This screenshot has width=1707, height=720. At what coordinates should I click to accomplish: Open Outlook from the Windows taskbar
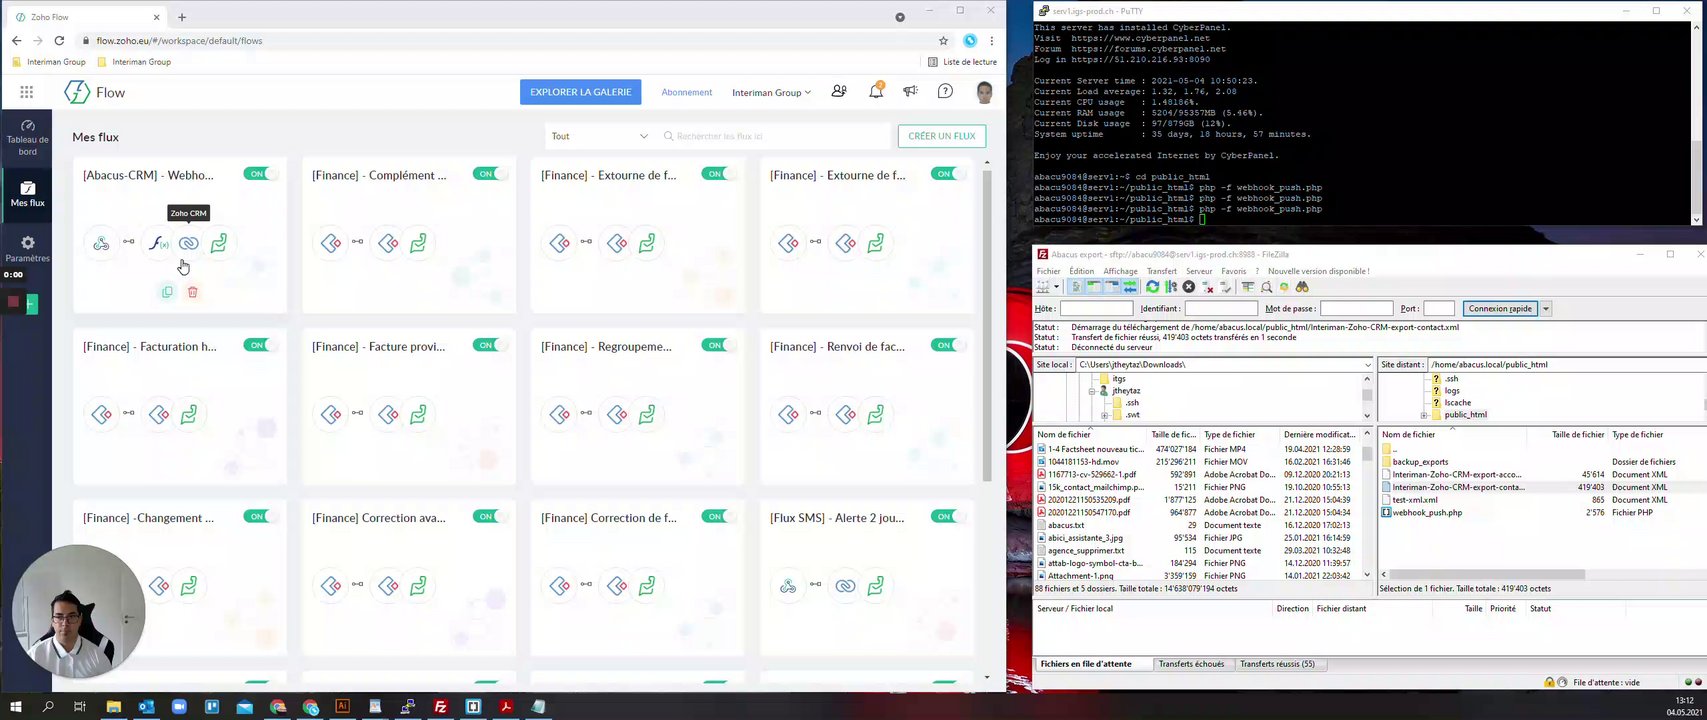click(x=147, y=706)
